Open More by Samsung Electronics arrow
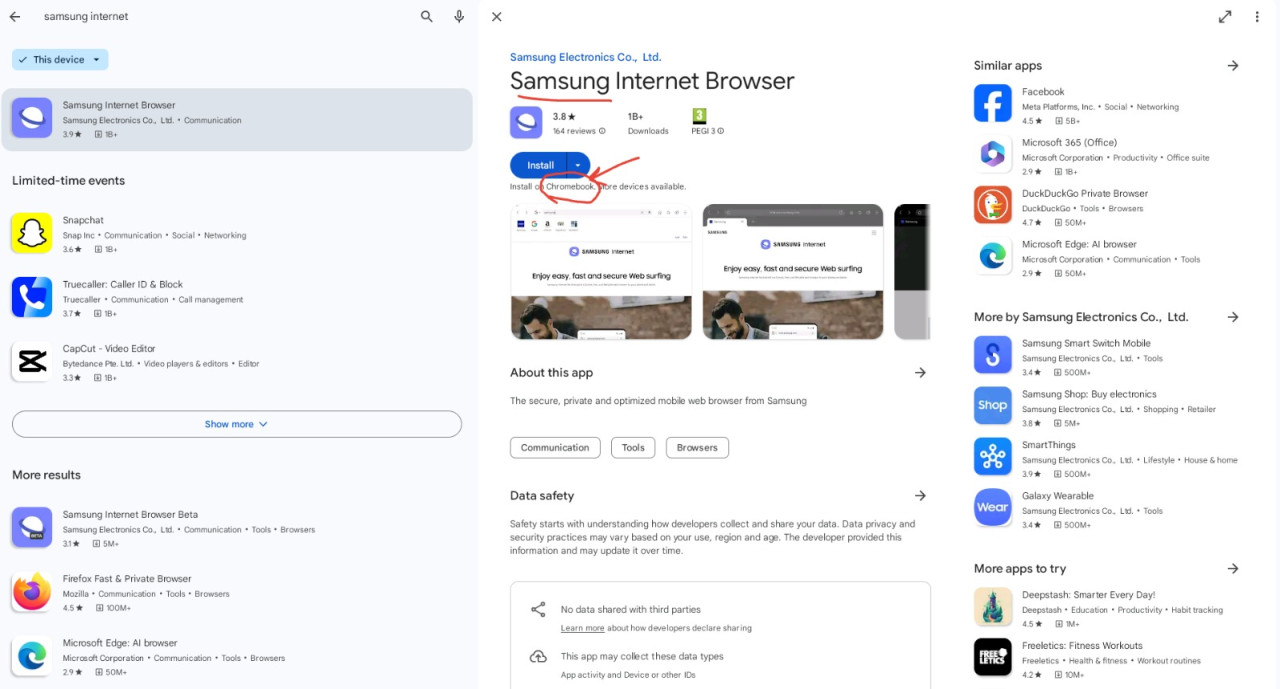The image size is (1280, 689). [x=1233, y=317]
